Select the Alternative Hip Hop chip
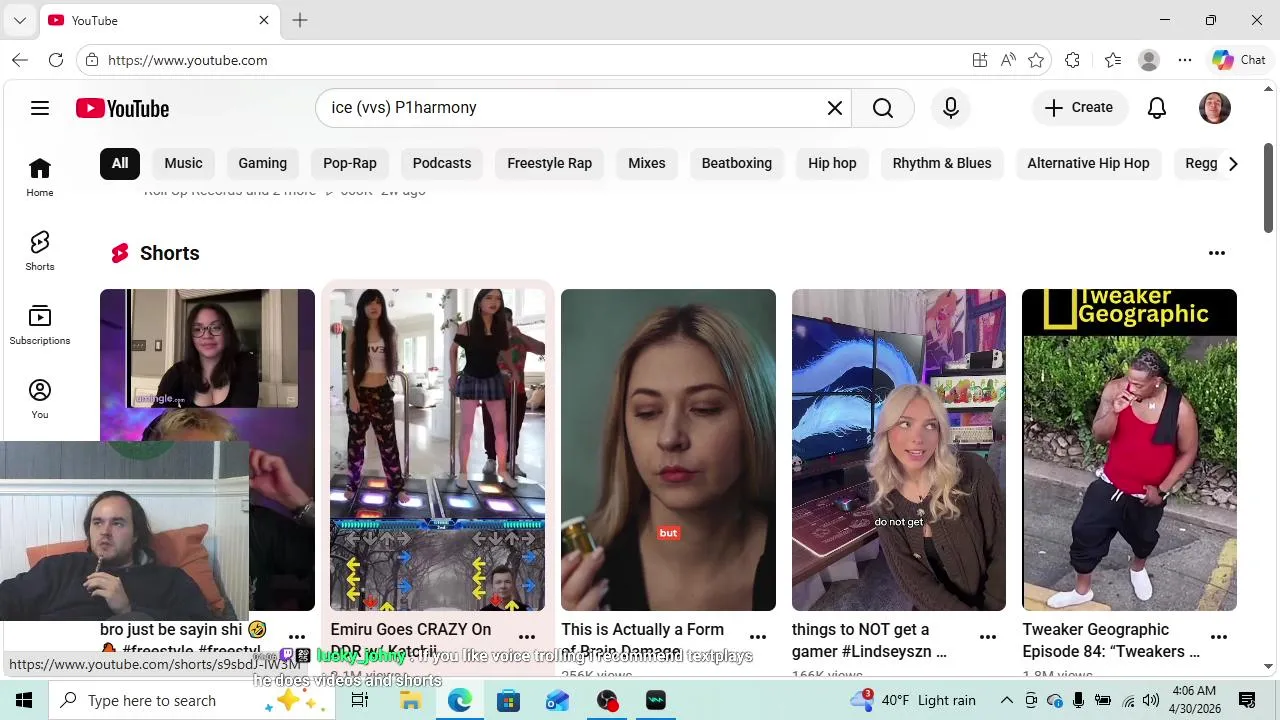This screenshot has height=720, width=1280. pyautogui.click(x=1089, y=163)
